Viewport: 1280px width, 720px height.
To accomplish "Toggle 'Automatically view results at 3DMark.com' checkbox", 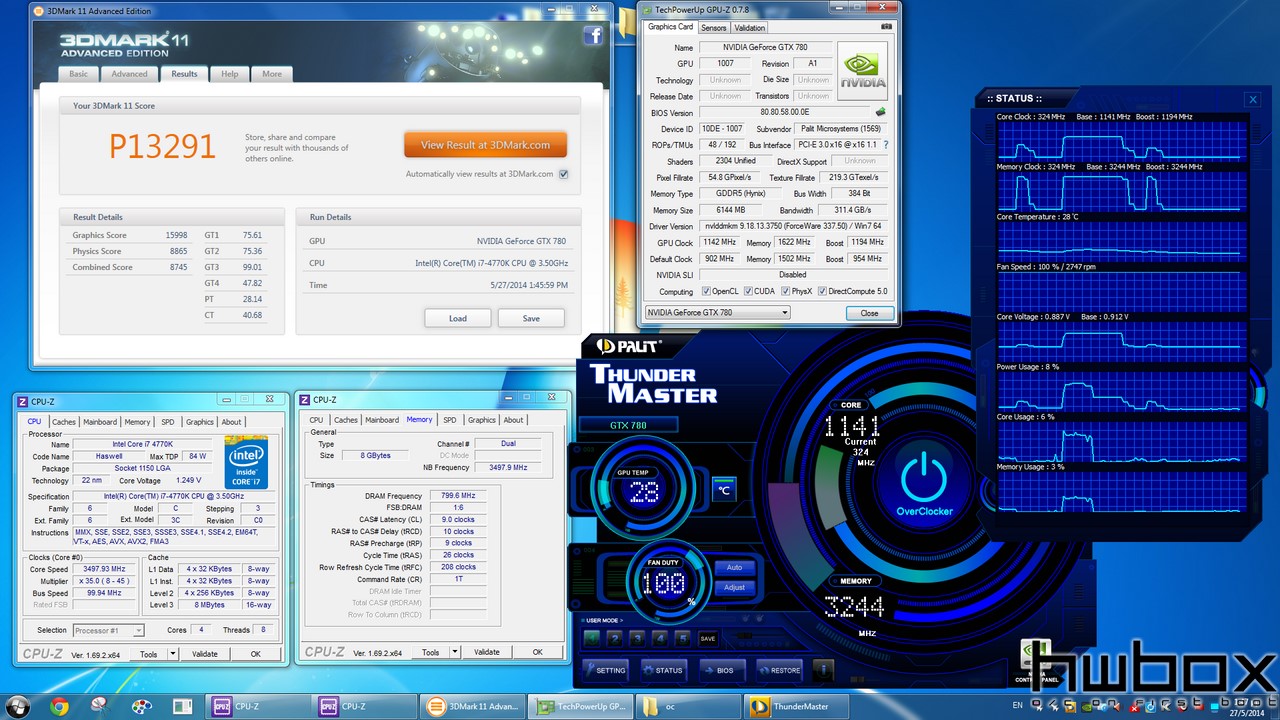I will [x=564, y=174].
